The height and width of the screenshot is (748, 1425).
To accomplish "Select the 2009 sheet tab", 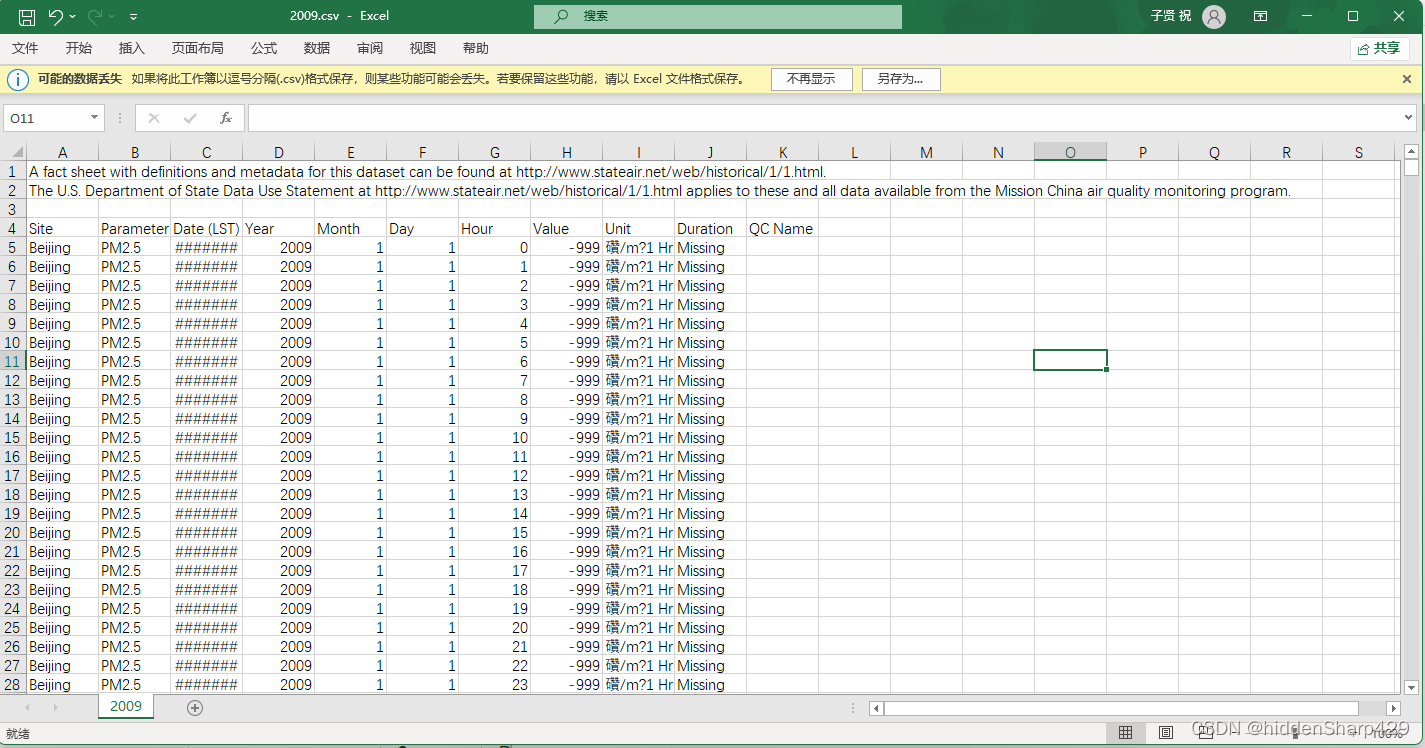I will click(x=126, y=707).
